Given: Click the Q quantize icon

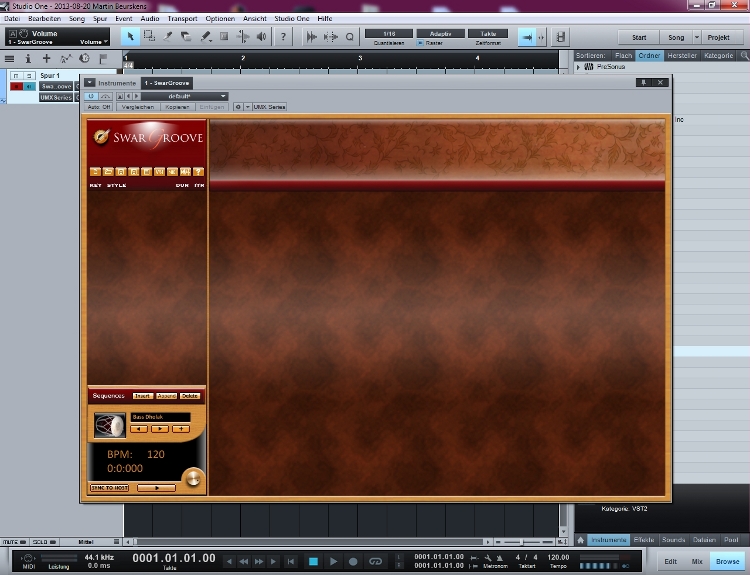Looking at the screenshot, I should [350, 37].
